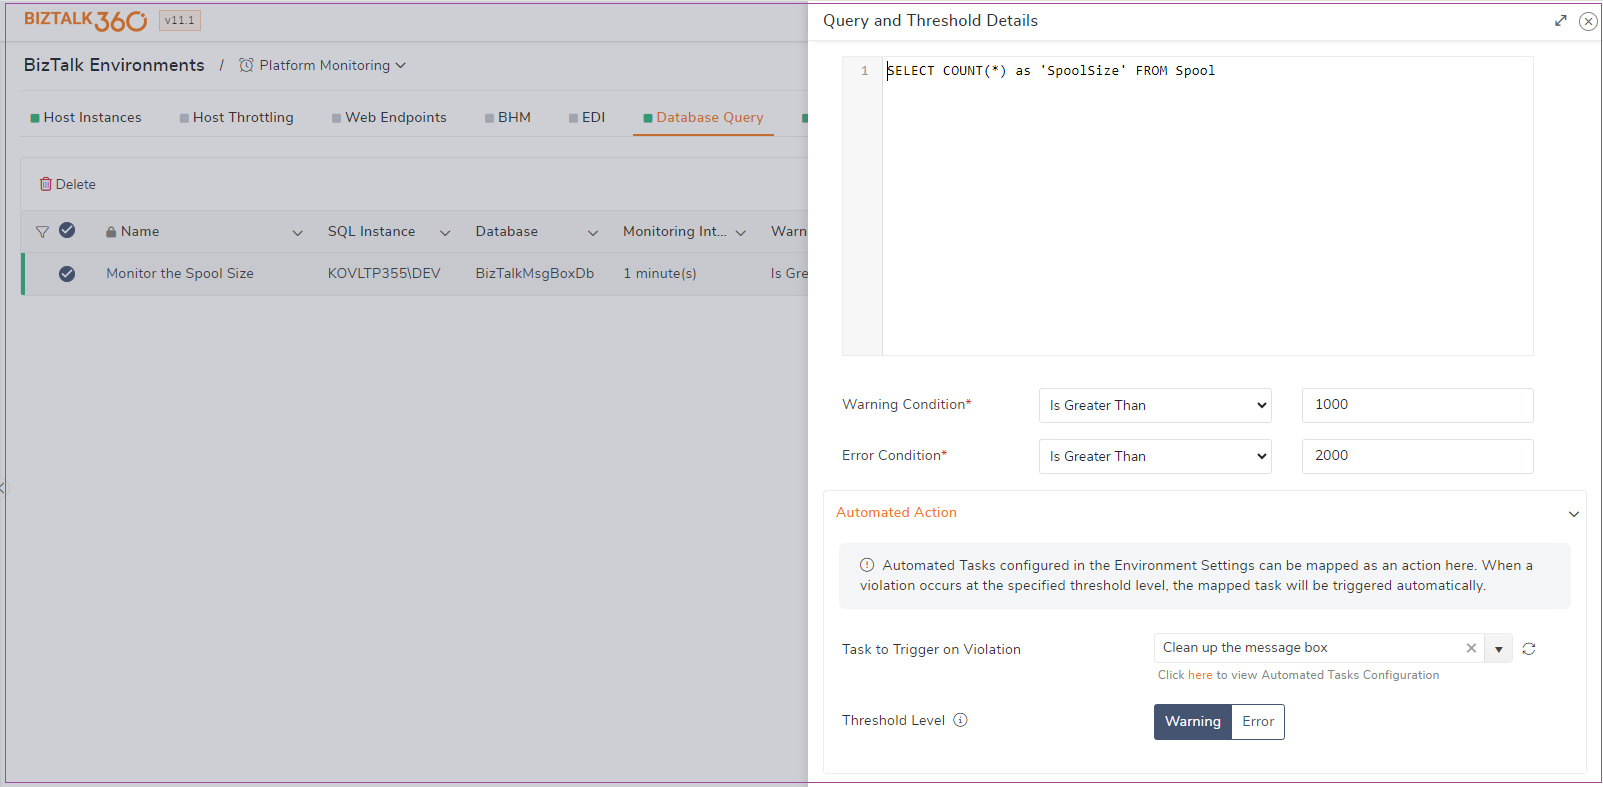Switch to the Host Throttling tab
The width and height of the screenshot is (1603, 787).
click(x=236, y=118)
